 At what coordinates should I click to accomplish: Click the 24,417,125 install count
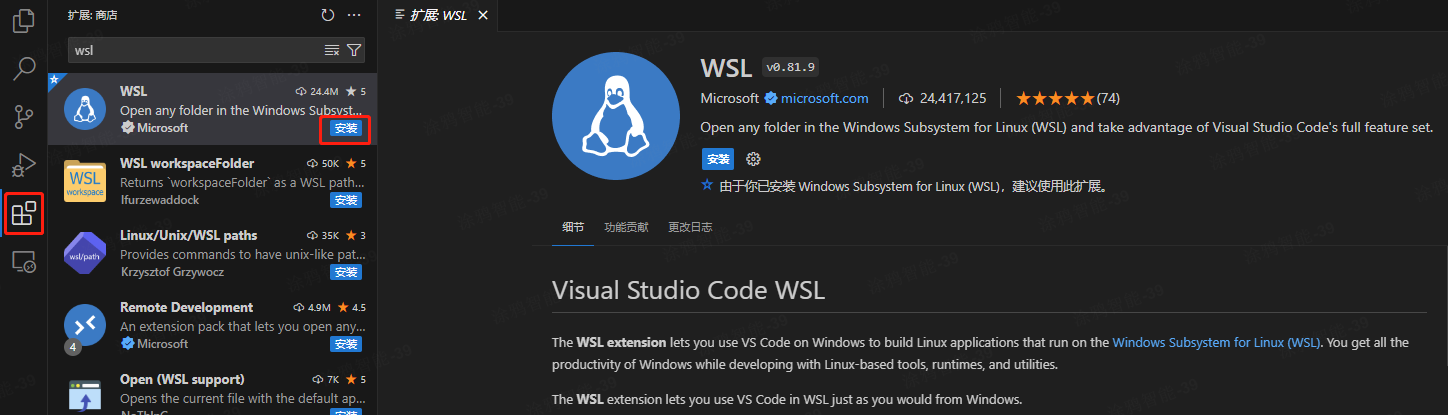[x=943, y=98]
